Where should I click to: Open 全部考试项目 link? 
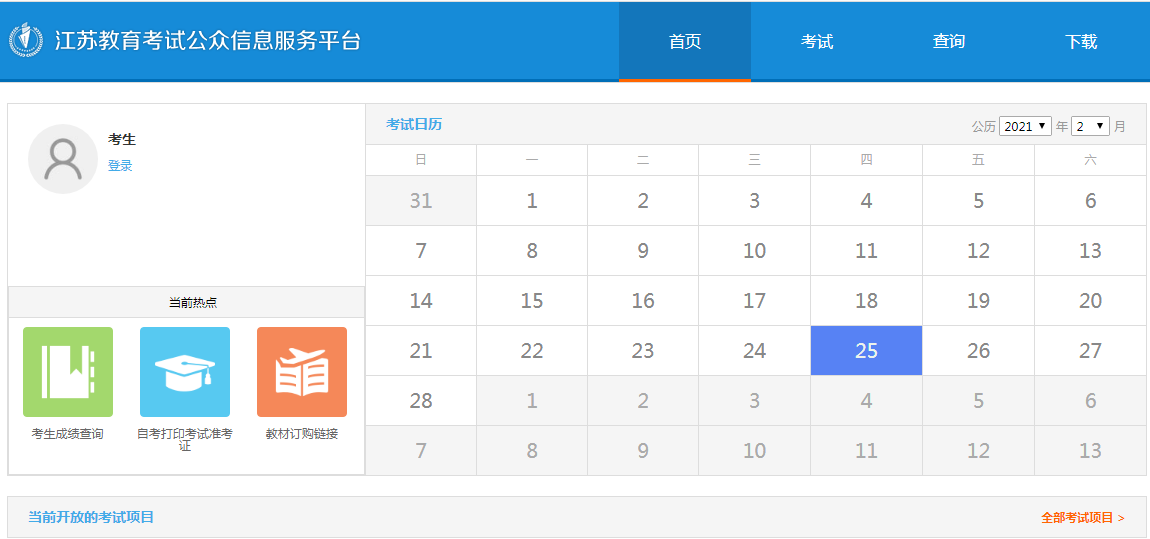tap(1083, 518)
